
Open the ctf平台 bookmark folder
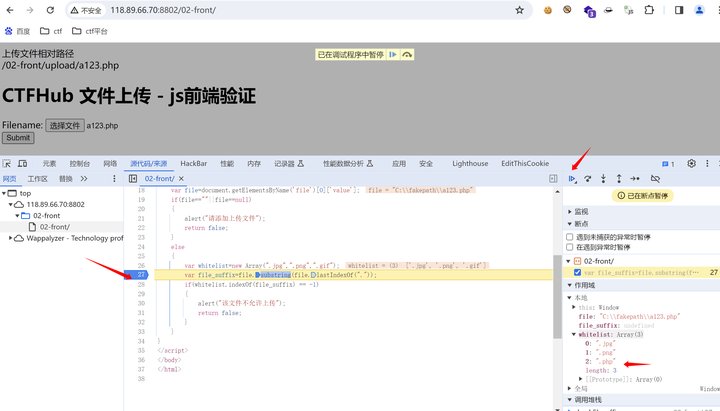point(90,31)
